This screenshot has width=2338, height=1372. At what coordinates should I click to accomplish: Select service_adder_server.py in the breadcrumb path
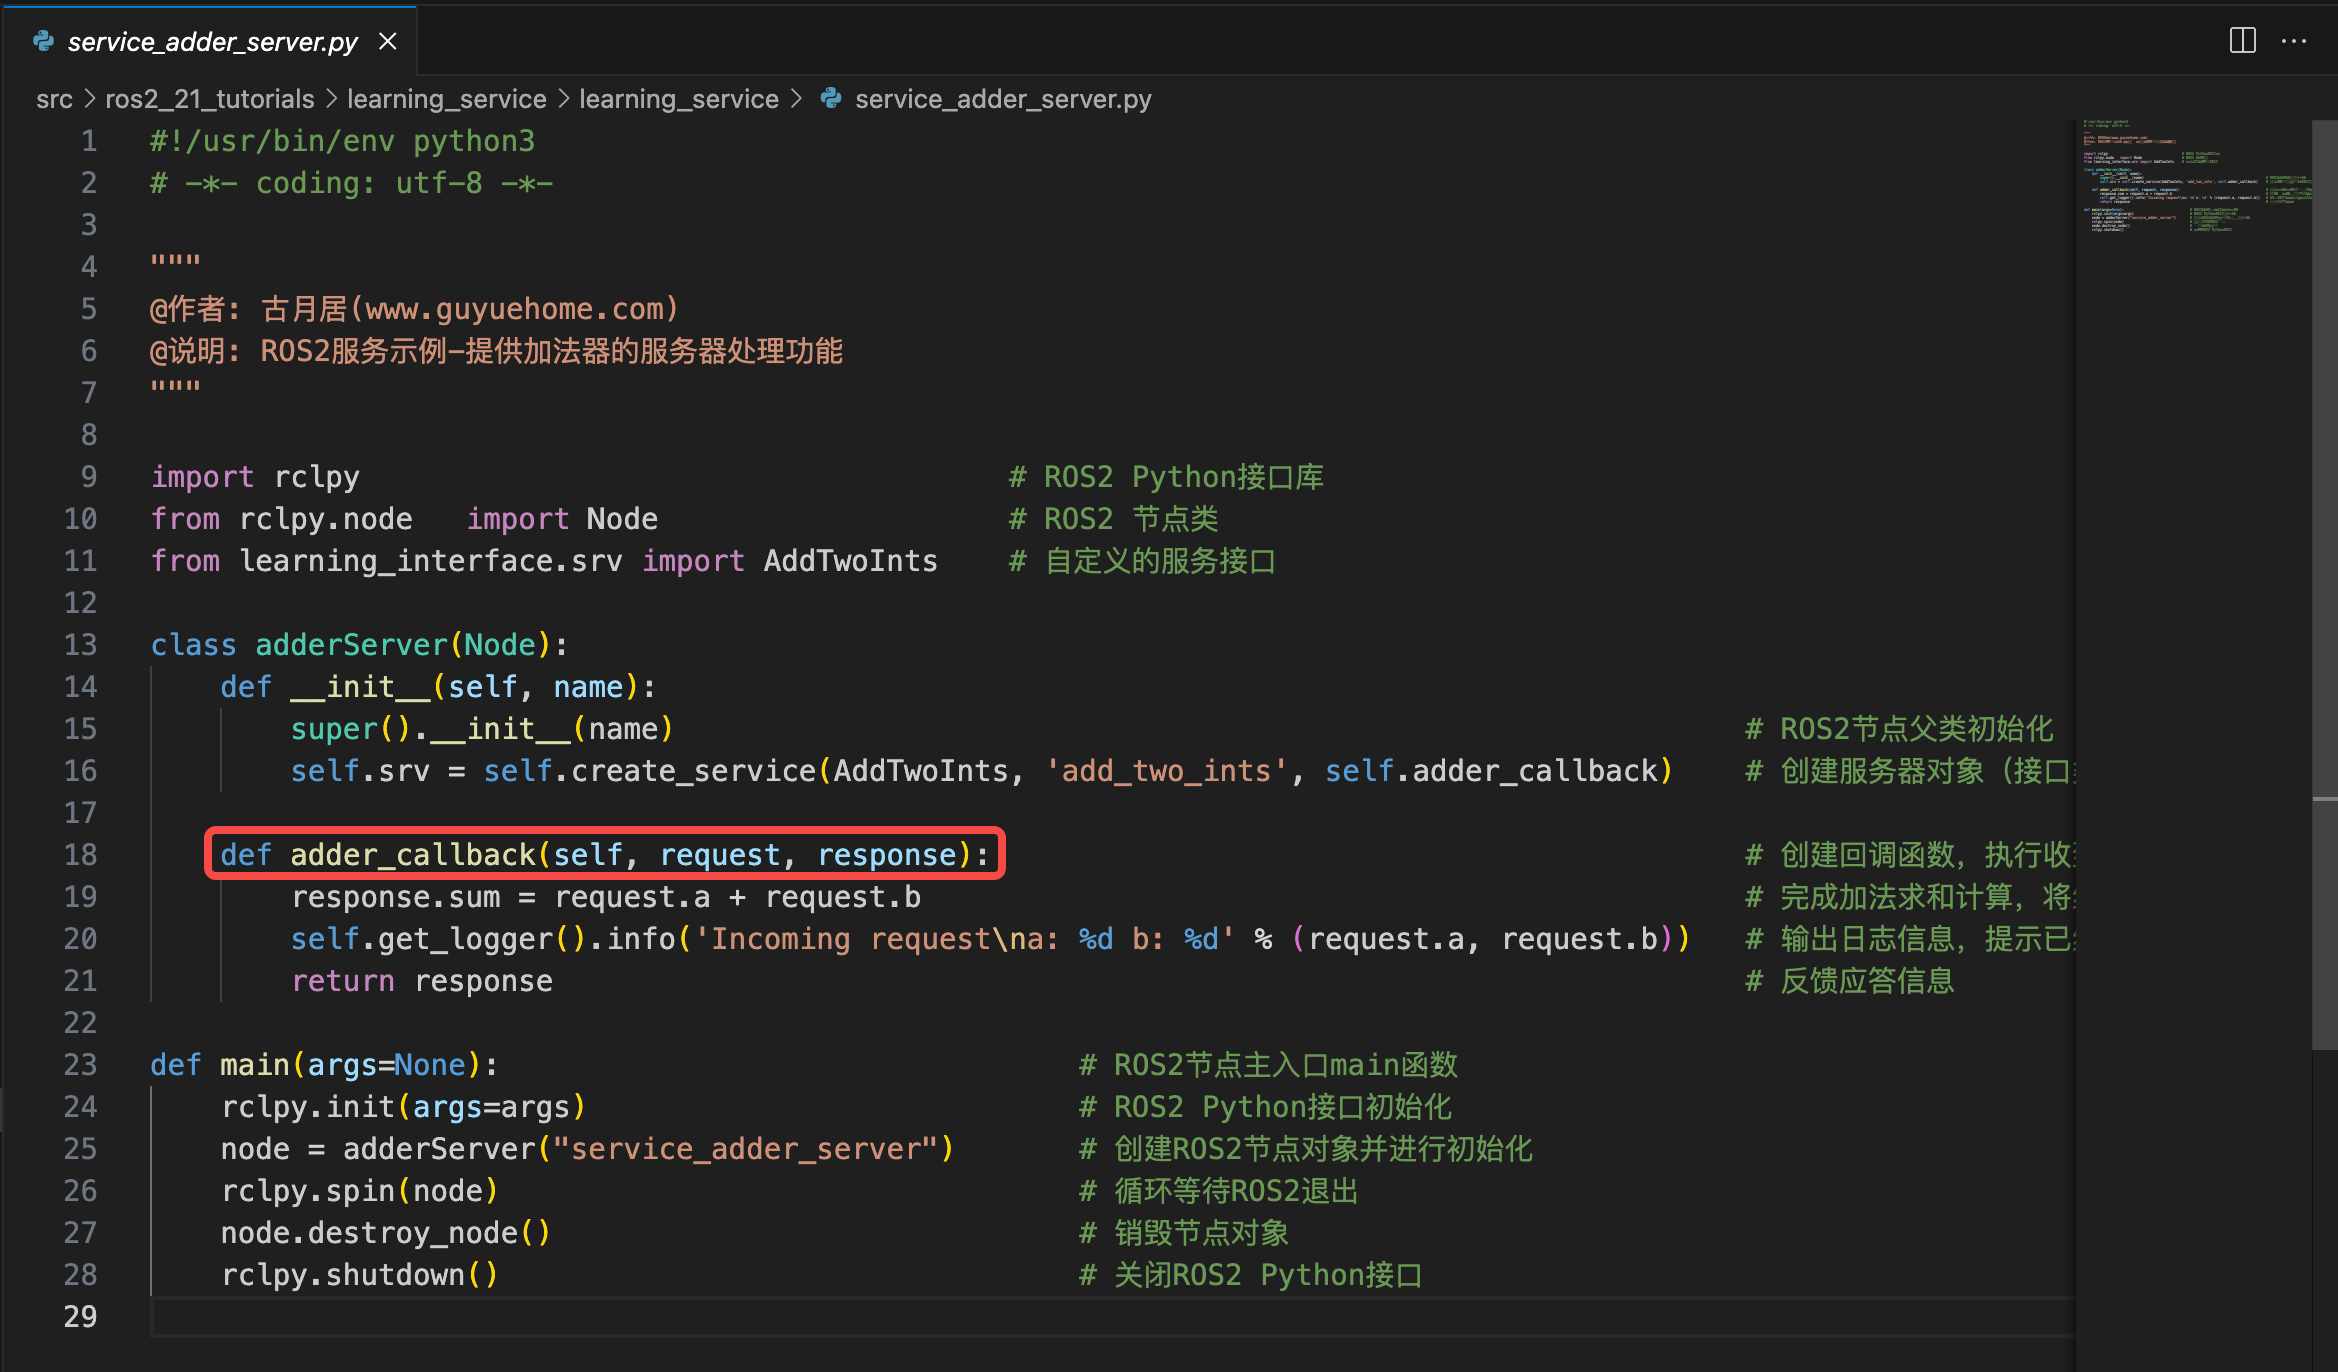coord(1002,98)
